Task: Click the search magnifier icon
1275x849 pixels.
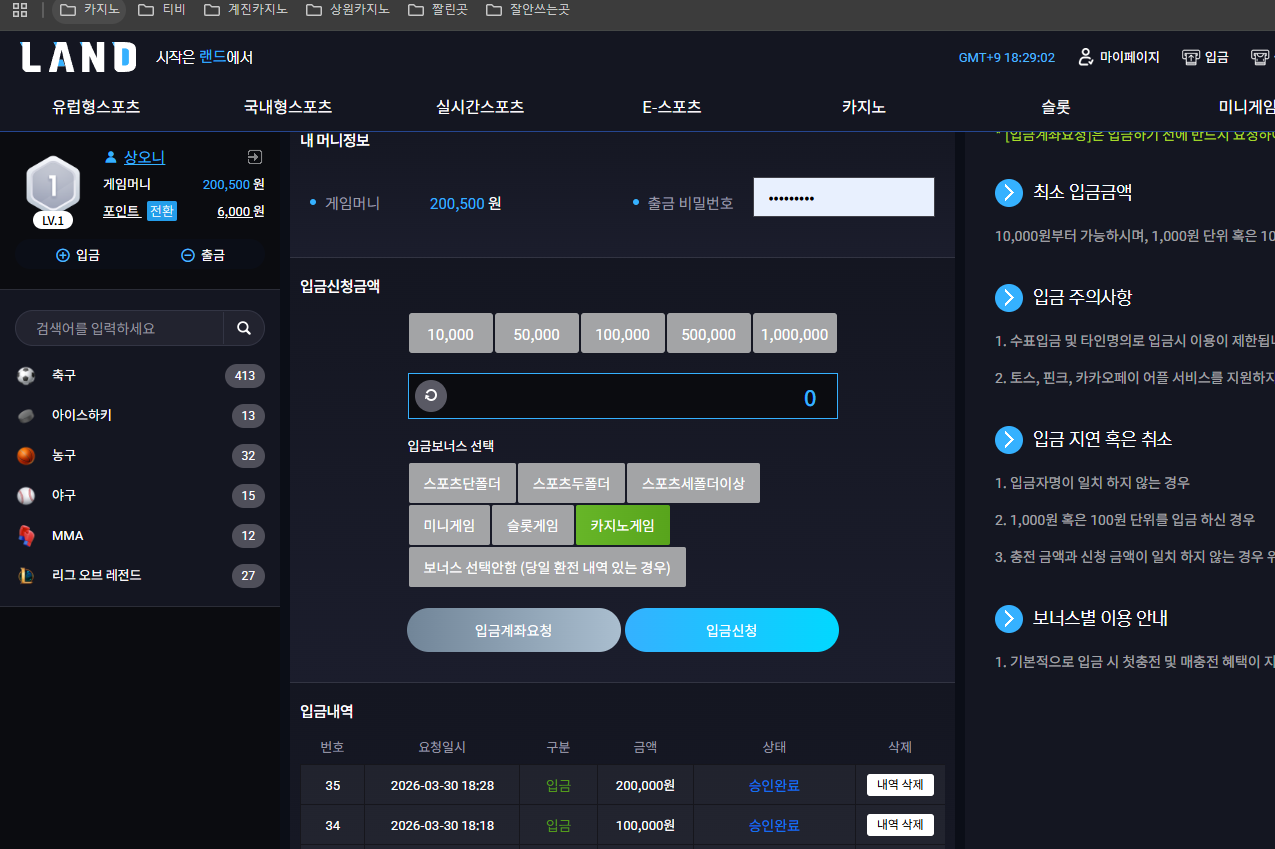Action: pos(243,328)
